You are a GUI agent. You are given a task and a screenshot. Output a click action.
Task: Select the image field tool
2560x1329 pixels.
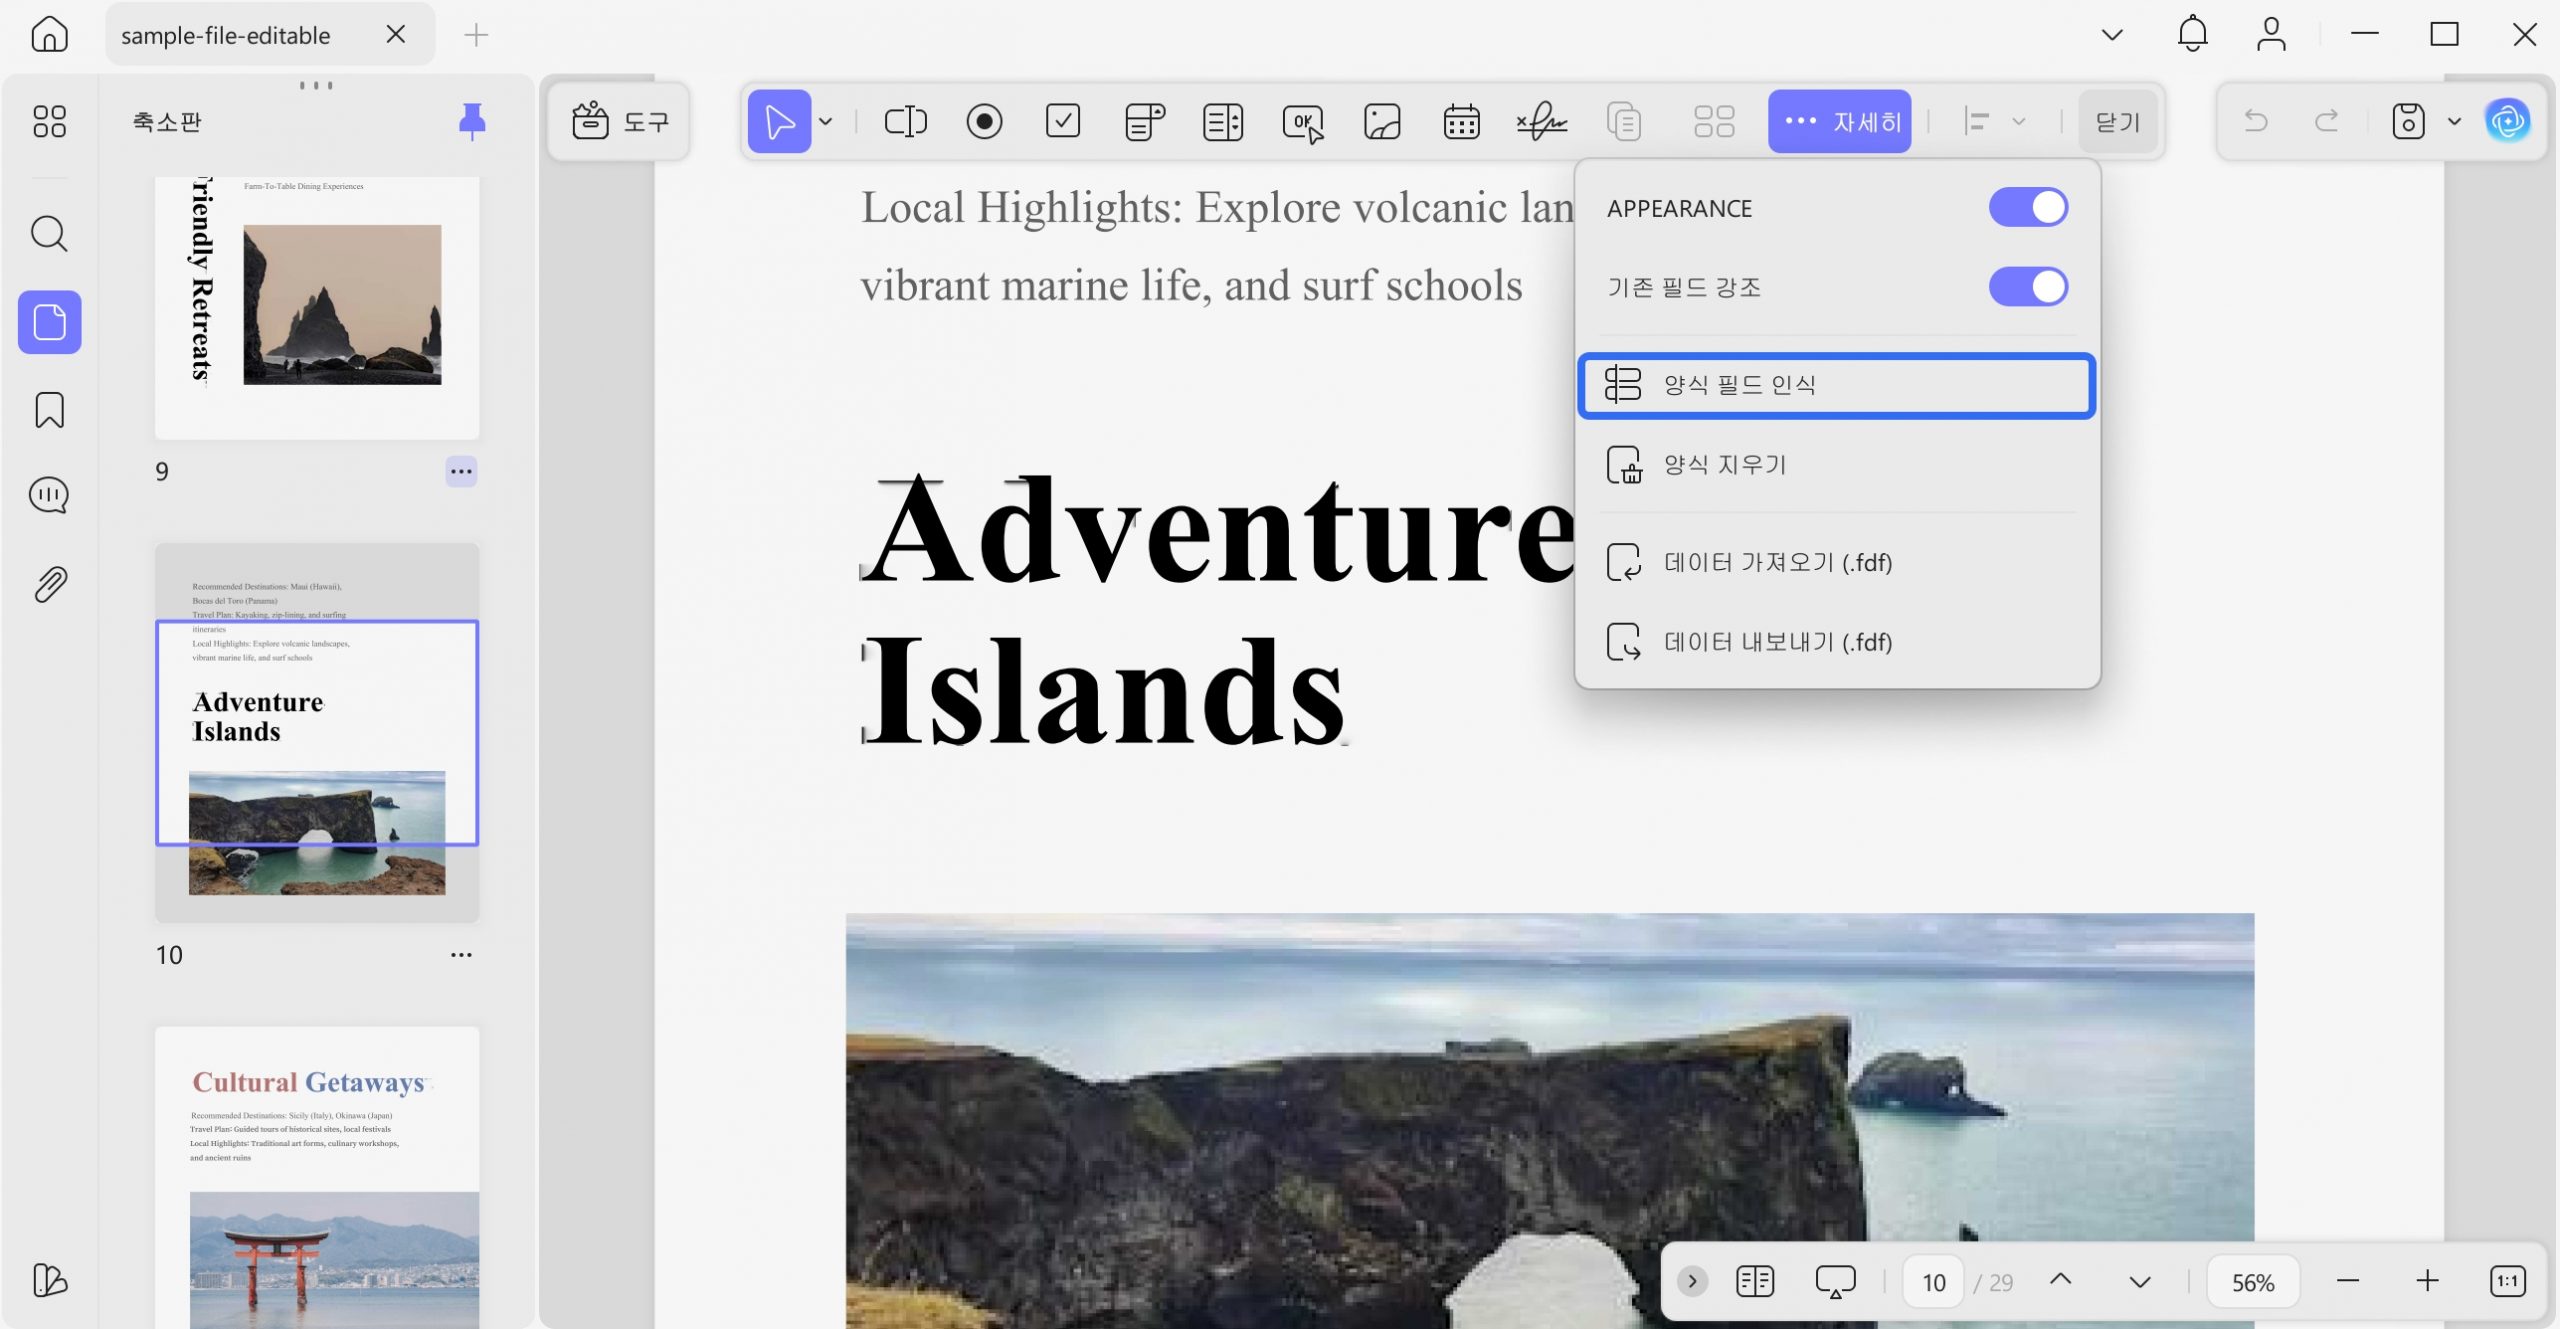1382,122
